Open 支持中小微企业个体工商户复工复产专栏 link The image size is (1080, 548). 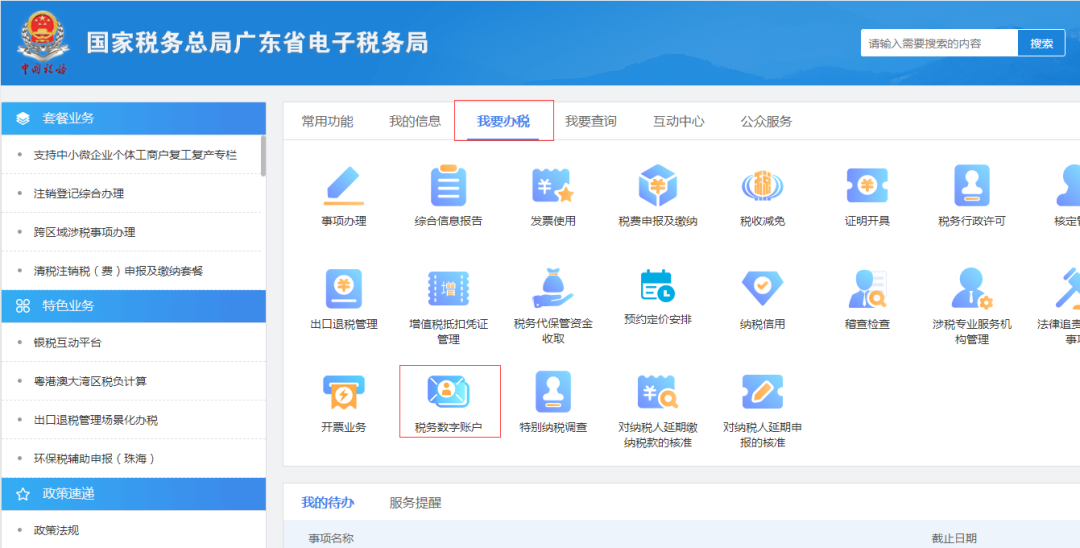coord(135,155)
